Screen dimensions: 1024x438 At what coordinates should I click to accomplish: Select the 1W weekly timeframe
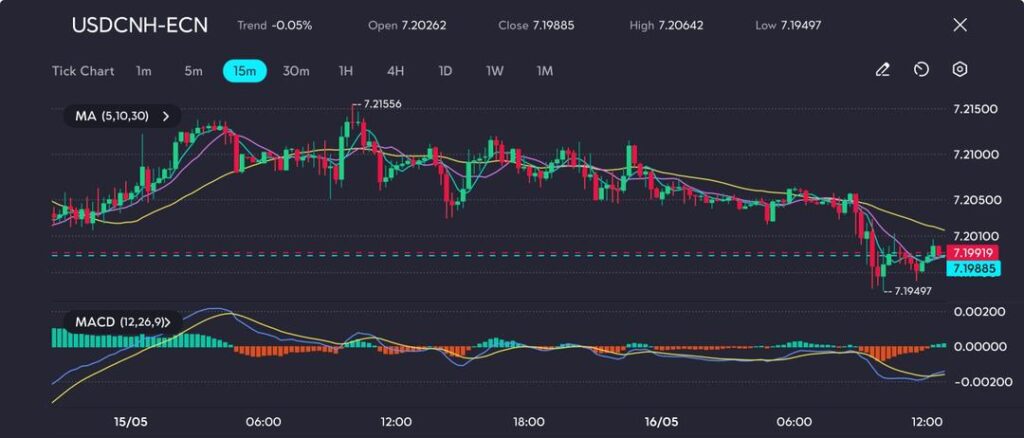tap(495, 71)
